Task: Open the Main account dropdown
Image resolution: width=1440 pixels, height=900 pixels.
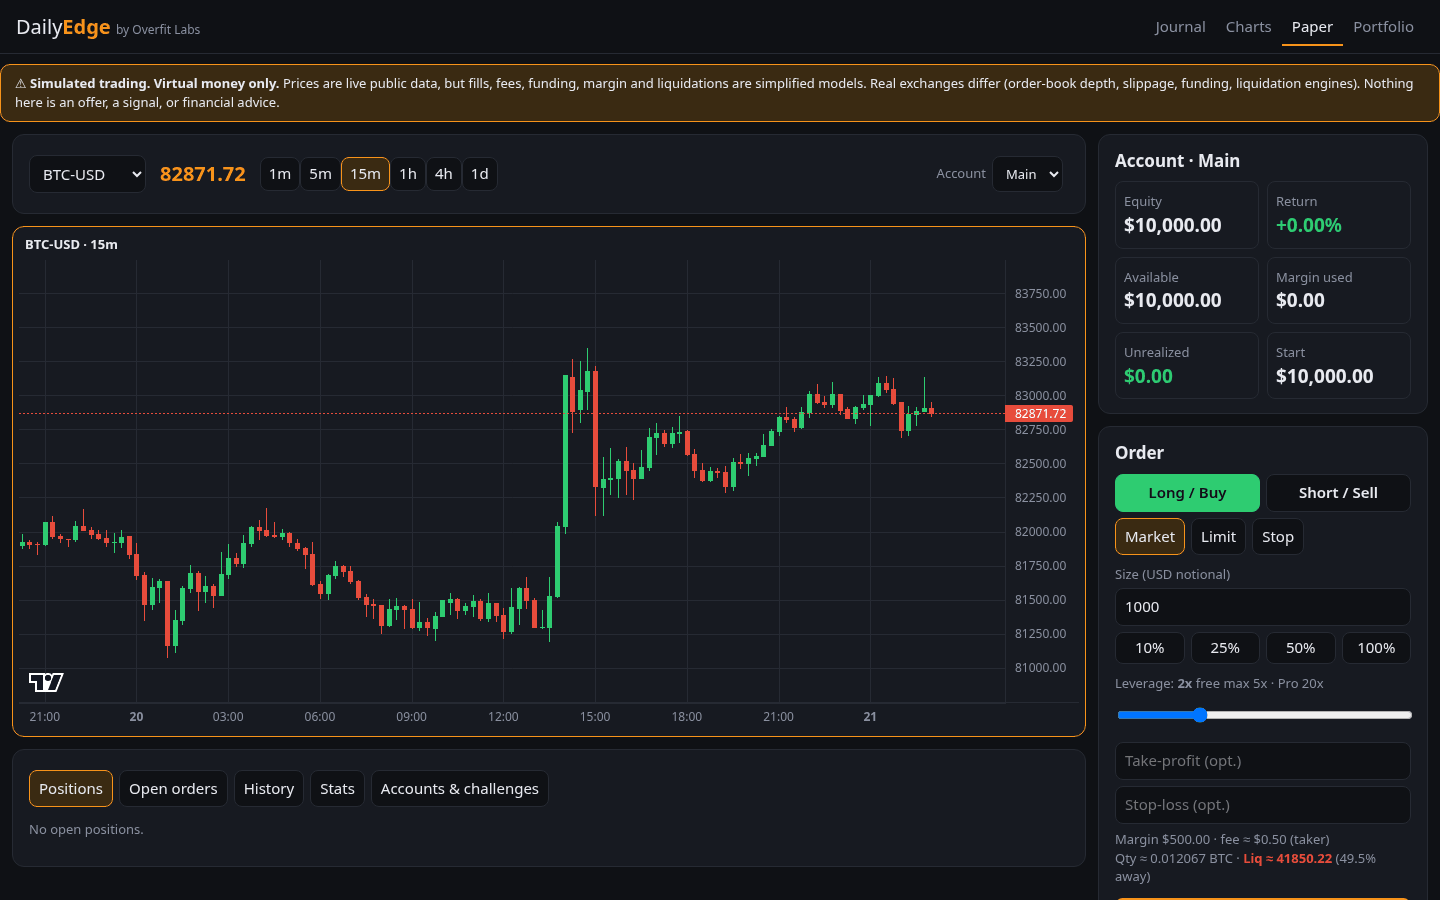Action: tap(1027, 174)
